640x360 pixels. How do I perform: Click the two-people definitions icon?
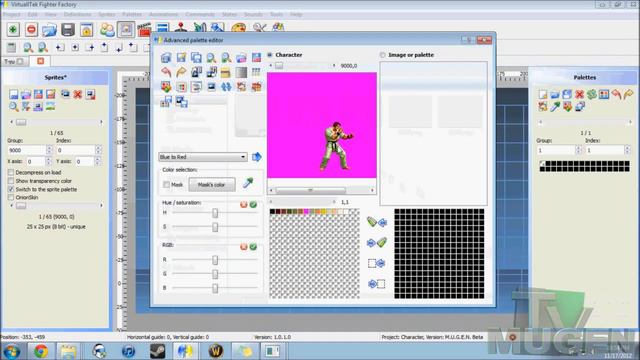pos(107,29)
